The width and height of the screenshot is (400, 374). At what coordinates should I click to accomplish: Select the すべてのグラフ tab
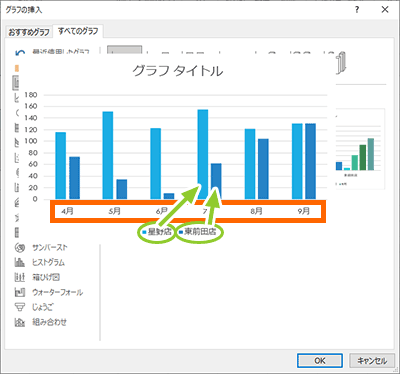tap(78, 31)
